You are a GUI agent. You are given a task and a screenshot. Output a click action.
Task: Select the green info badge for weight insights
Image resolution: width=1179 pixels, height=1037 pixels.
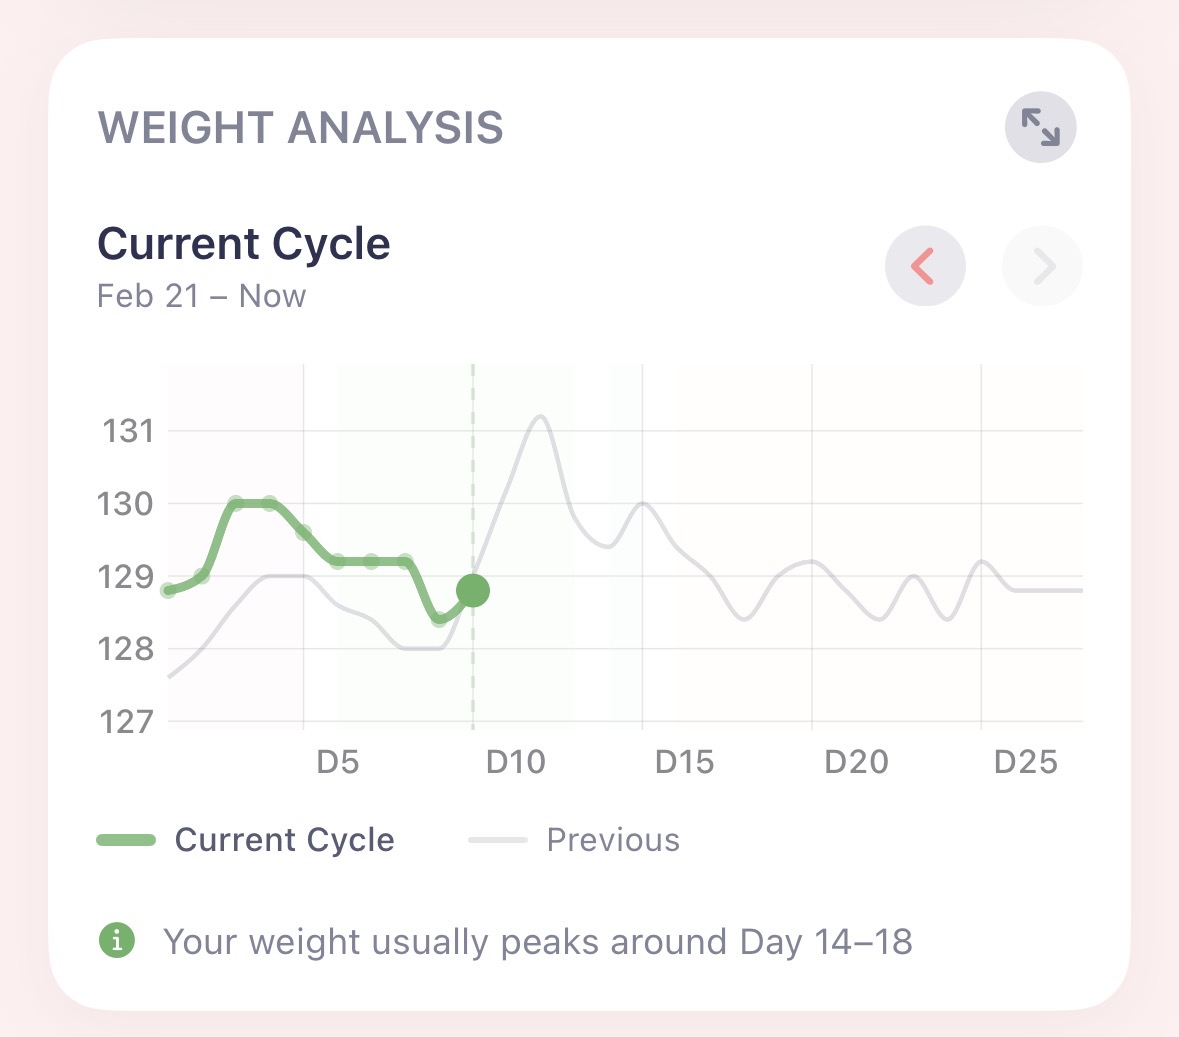[x=117, y=941]
